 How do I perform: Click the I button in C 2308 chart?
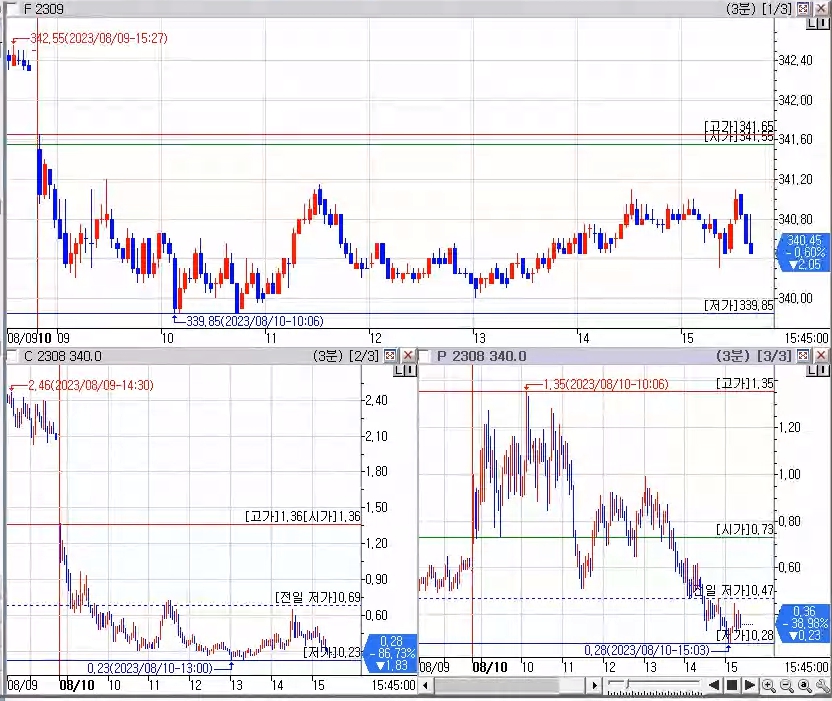click(410, 370)
